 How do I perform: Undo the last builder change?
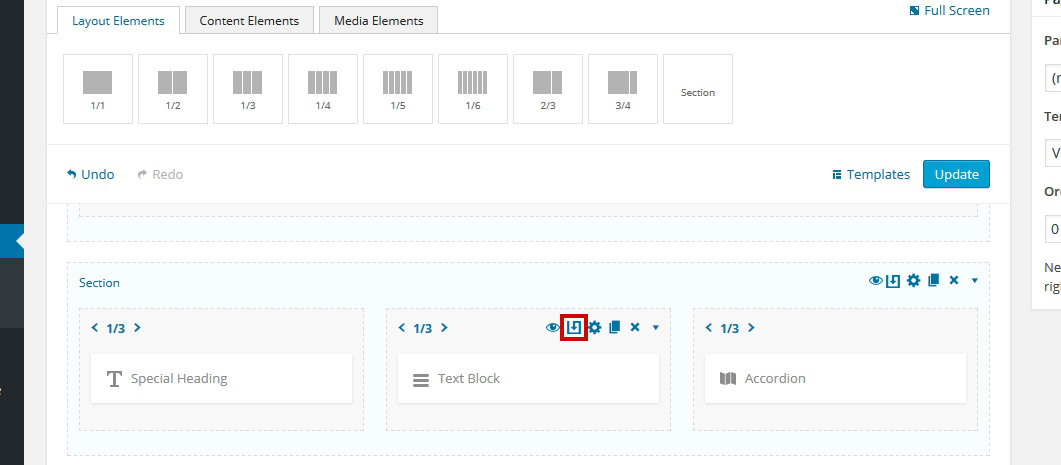(x=91, y=175)
